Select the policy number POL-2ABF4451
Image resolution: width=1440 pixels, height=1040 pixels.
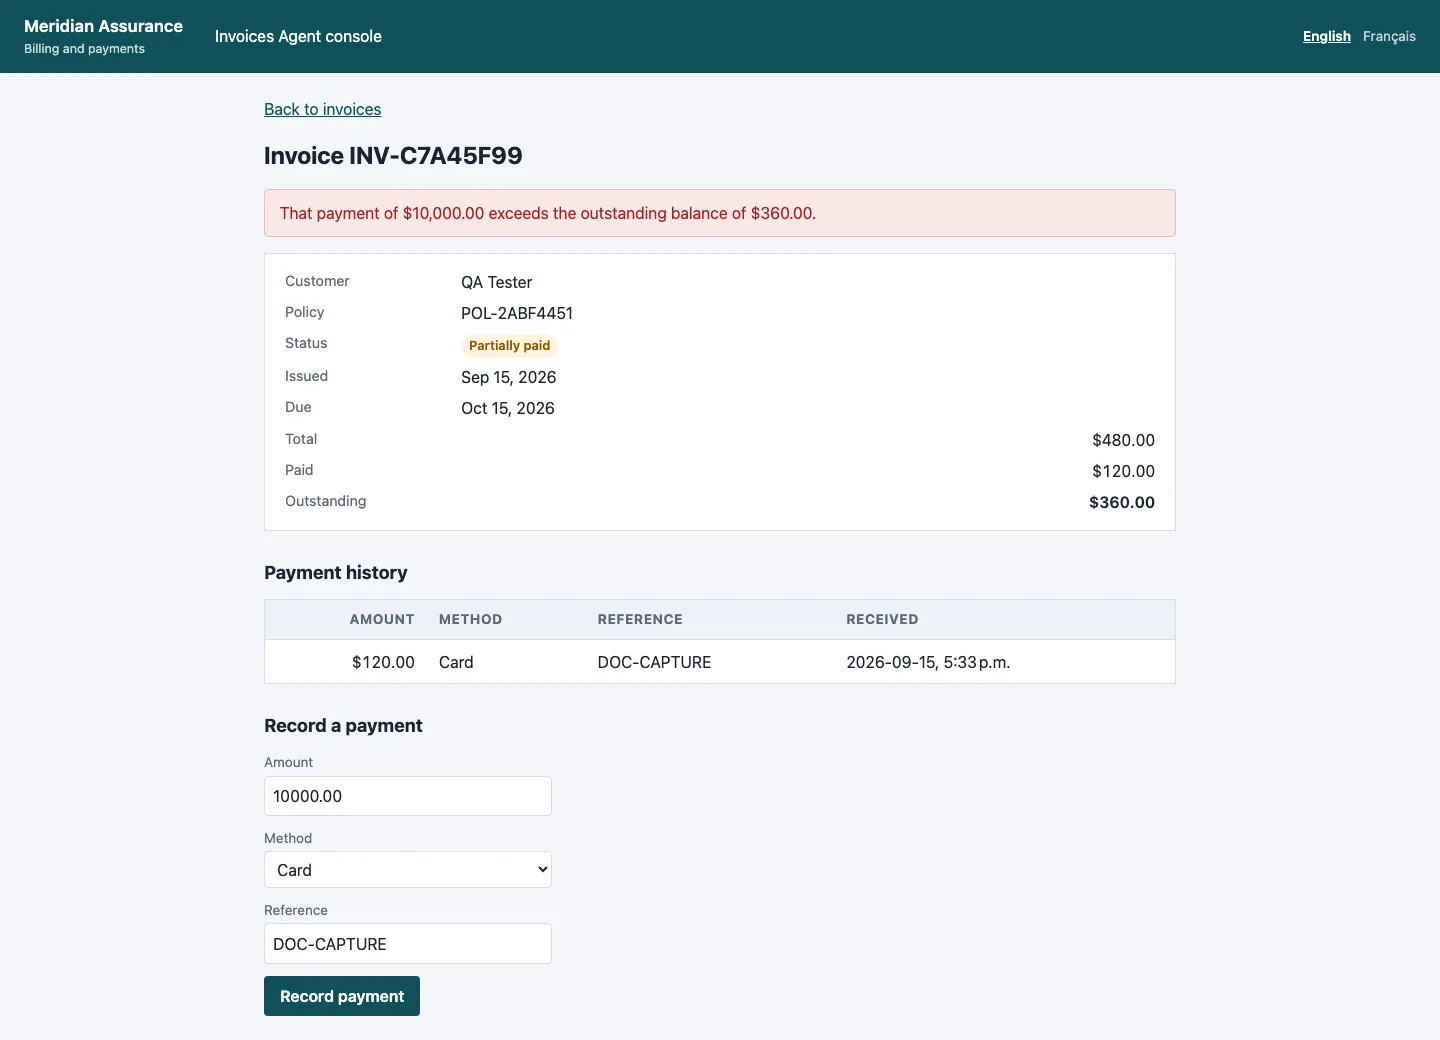(x=517, y=313)
